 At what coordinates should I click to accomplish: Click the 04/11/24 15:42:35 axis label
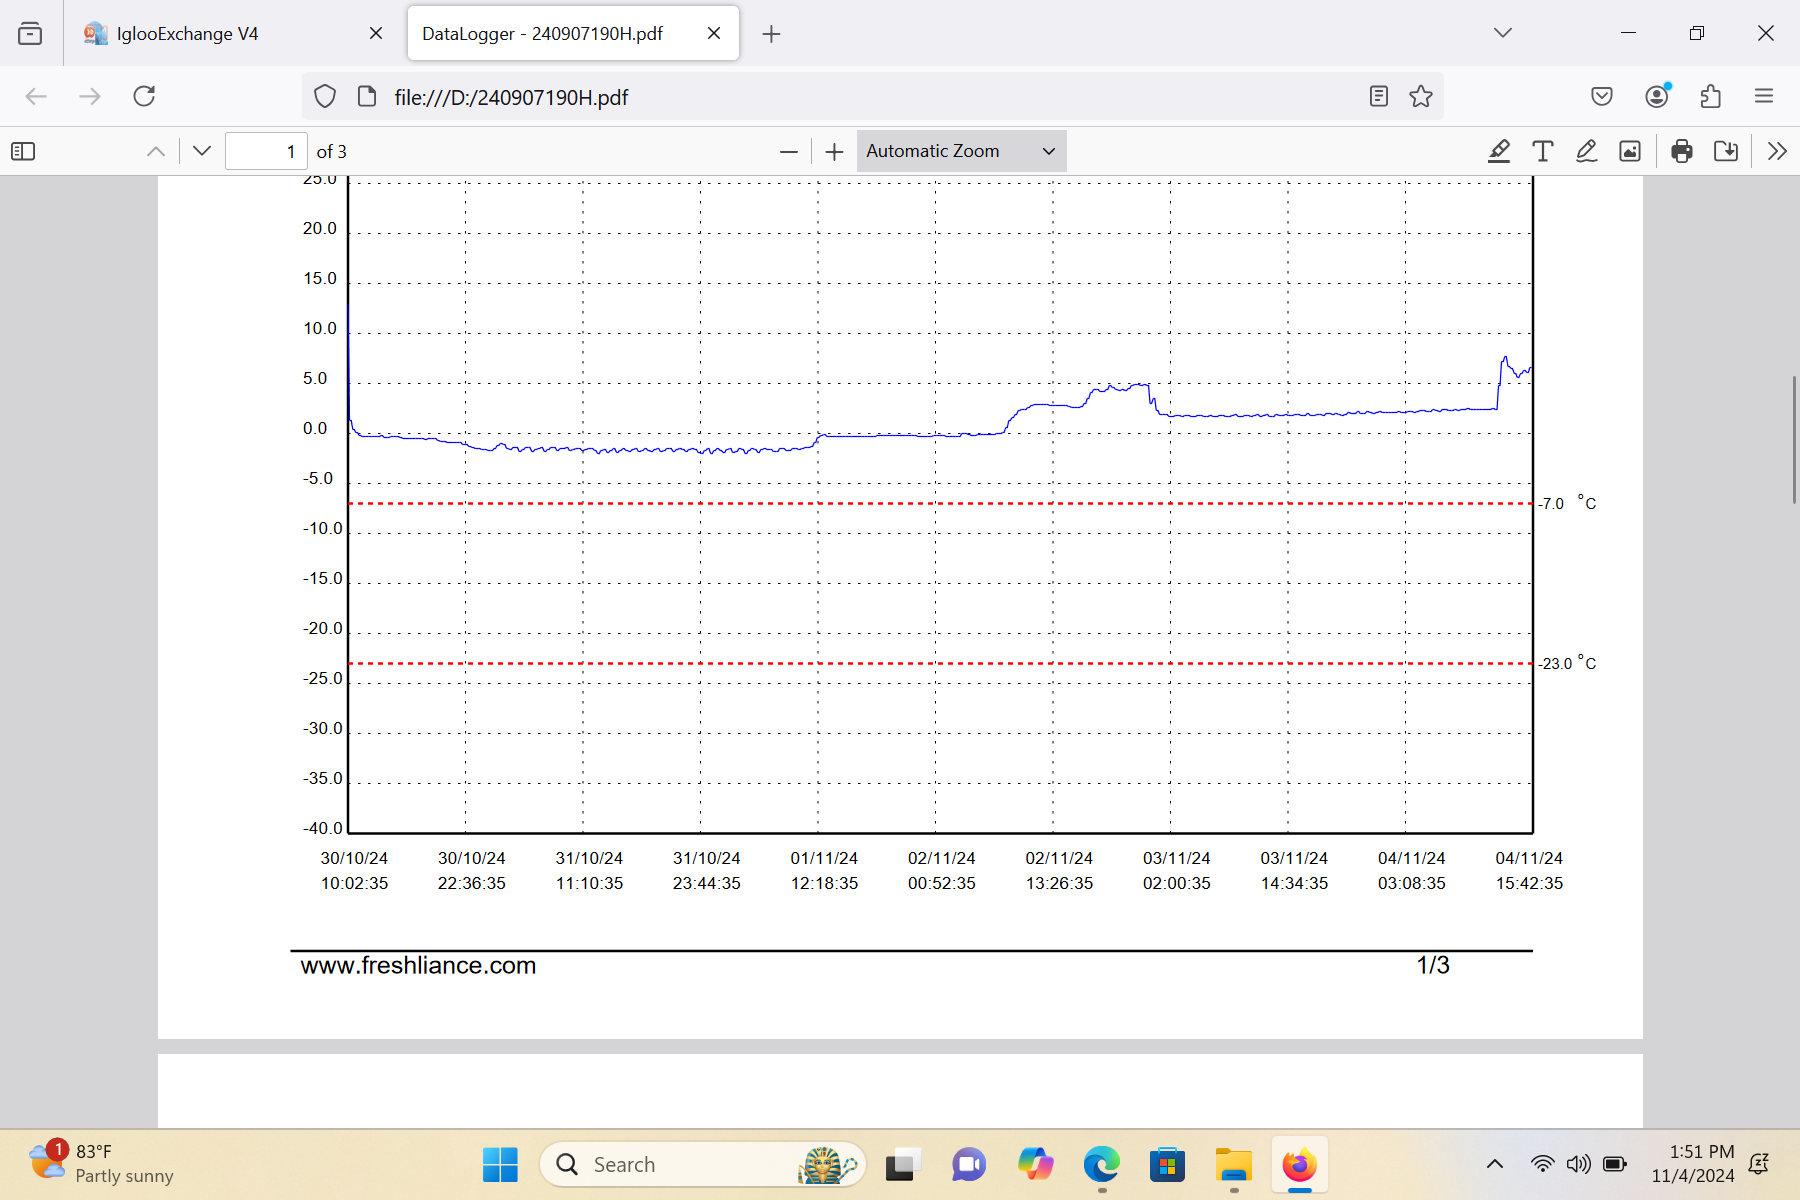[x=1529, y=871]
